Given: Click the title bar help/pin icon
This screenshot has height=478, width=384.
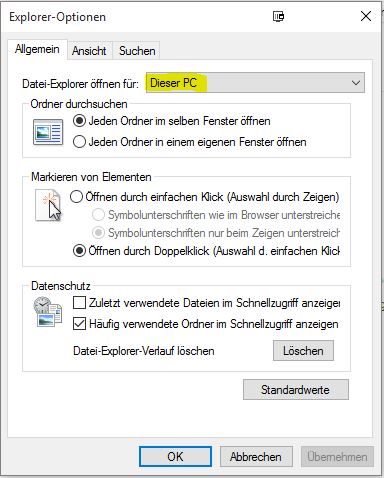Looking at the screenshot, I should 278,16.
